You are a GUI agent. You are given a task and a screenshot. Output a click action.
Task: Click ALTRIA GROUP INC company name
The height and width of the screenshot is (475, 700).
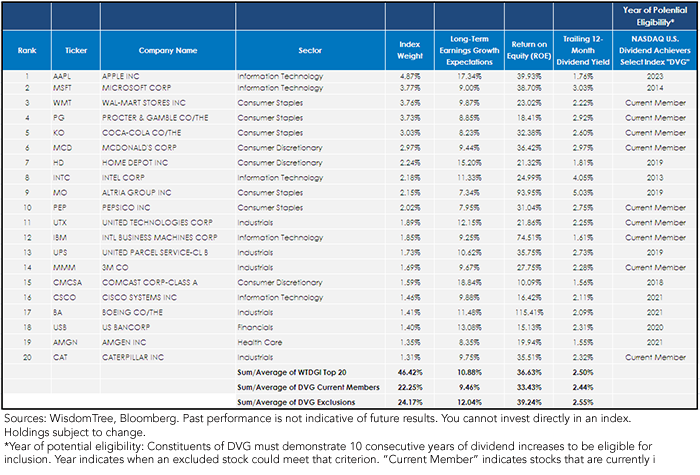137,193
